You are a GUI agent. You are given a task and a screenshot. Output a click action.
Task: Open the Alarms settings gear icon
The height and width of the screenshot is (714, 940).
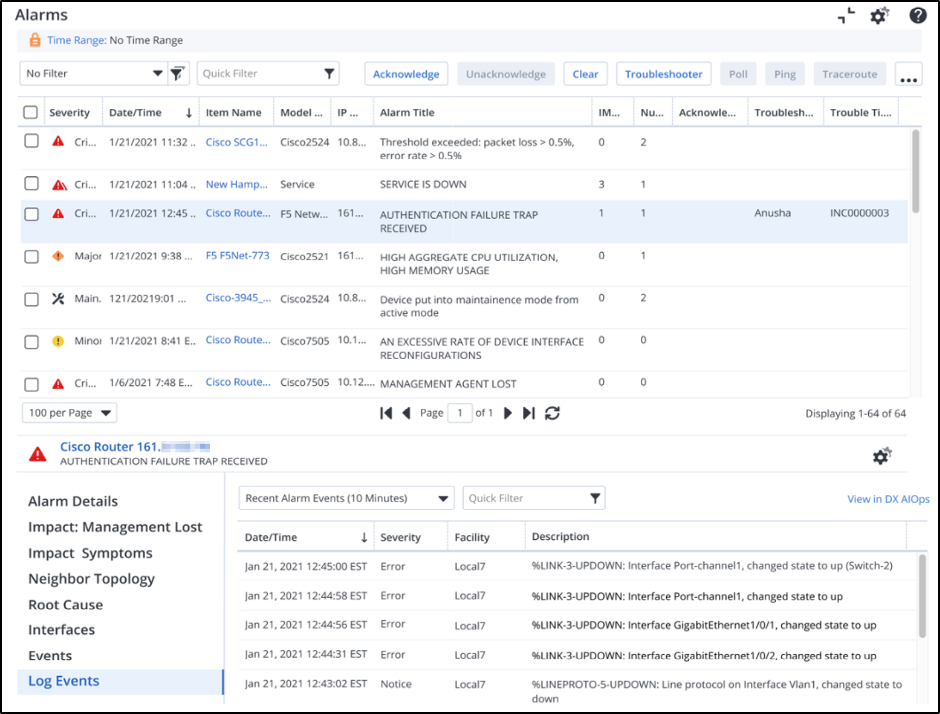pos(878,16)
